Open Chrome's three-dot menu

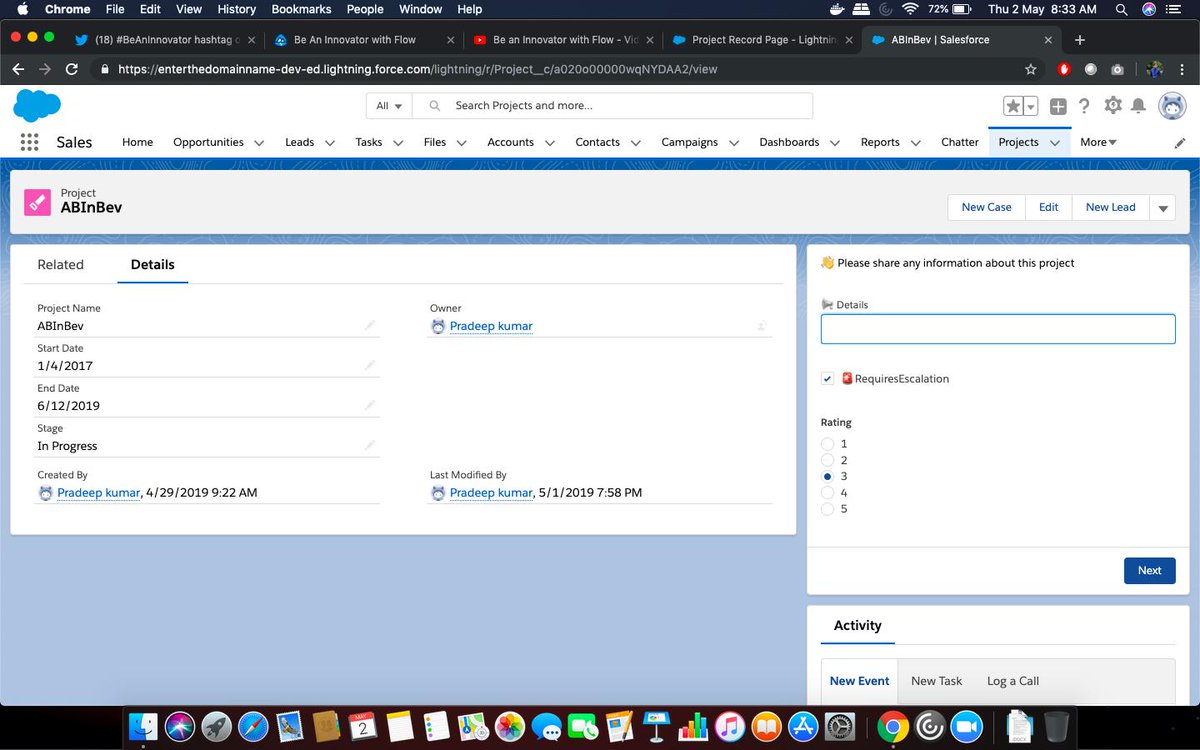pyautogui.click(x=1182, y=69)
